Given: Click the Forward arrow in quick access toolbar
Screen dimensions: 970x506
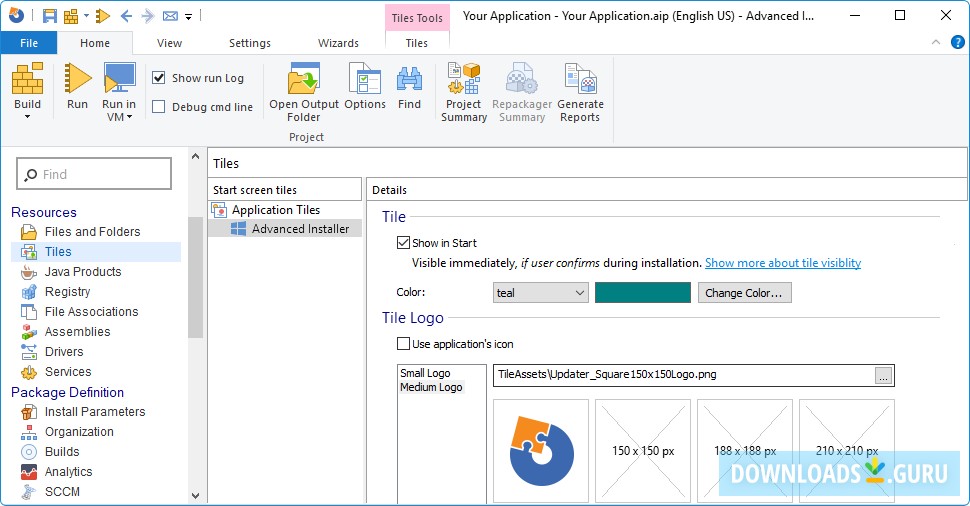Looking at the screenshot, I should (147, 16).
